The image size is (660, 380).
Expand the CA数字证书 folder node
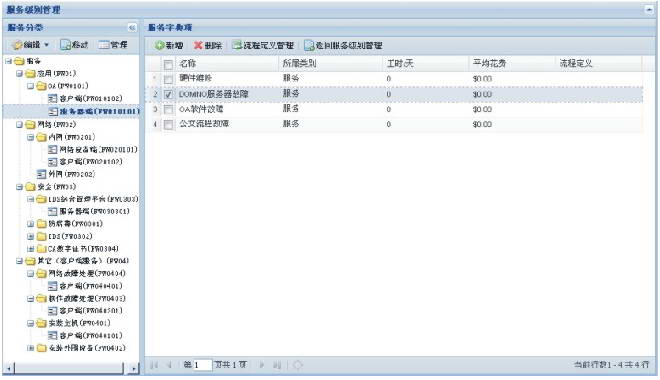pos(30,249)
